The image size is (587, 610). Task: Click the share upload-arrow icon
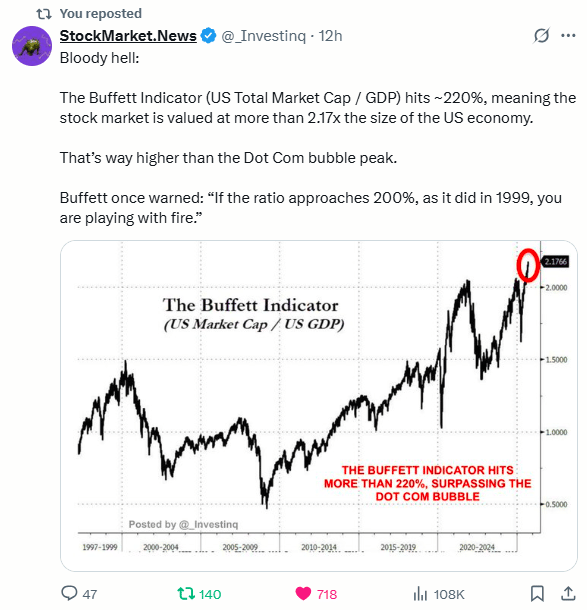coord(568,593)
